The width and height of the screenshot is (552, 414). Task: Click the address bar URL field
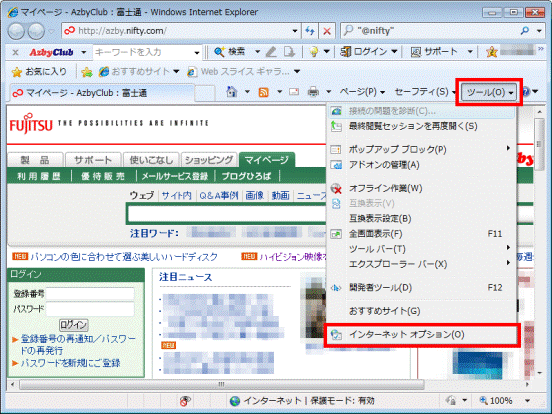(181, 31)
